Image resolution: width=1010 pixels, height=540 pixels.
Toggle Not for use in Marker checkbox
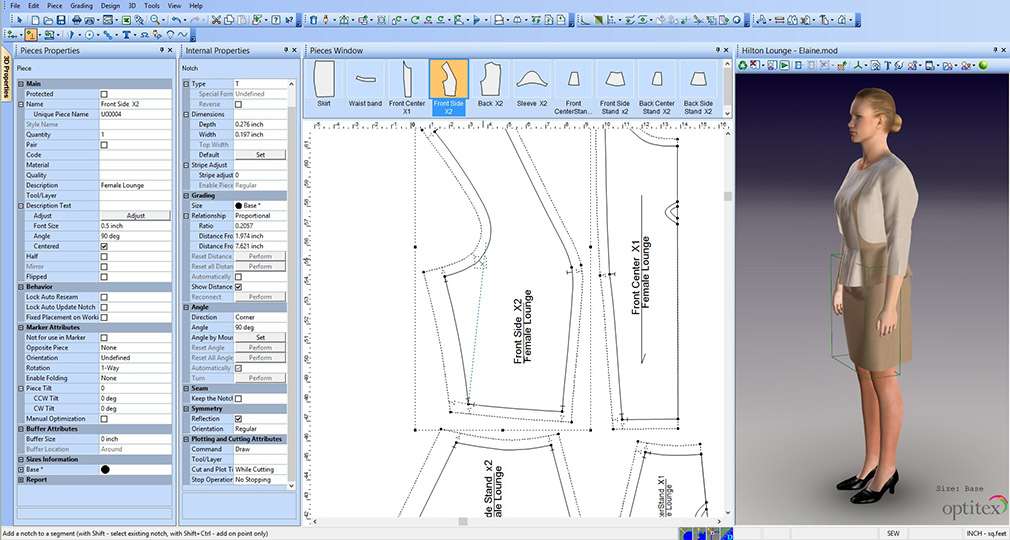pos(104,337)
